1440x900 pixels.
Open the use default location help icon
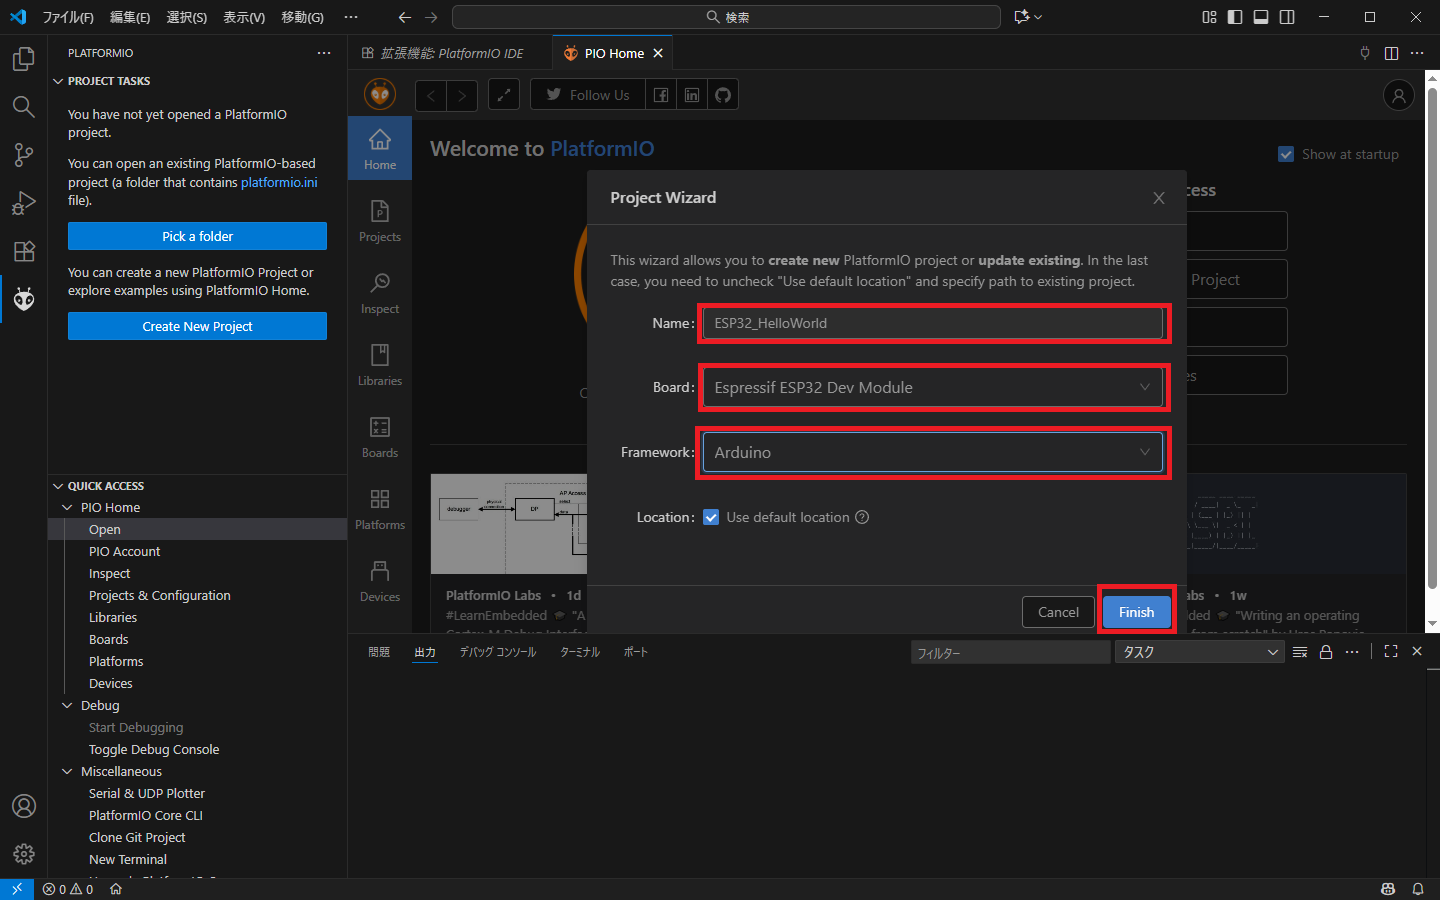pyautogui.click(x=862, y=517)
